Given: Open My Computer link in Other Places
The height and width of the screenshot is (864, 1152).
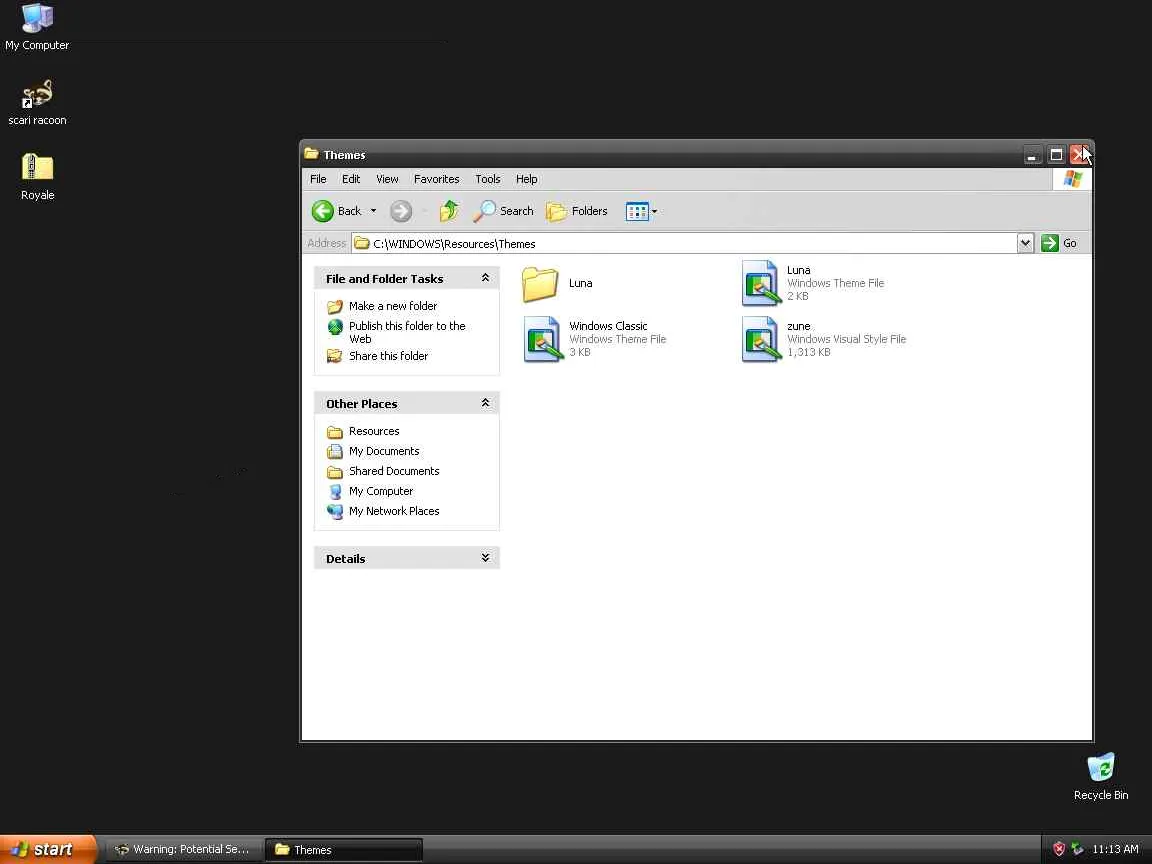Looking at the screenshot, I should (x=381, y=491).
